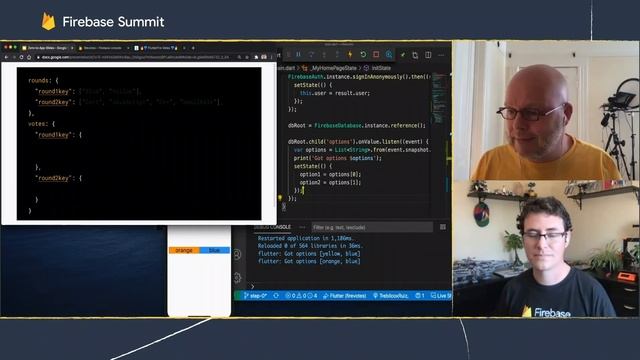Click the debug console prompt chevron

tap(252, 287)
